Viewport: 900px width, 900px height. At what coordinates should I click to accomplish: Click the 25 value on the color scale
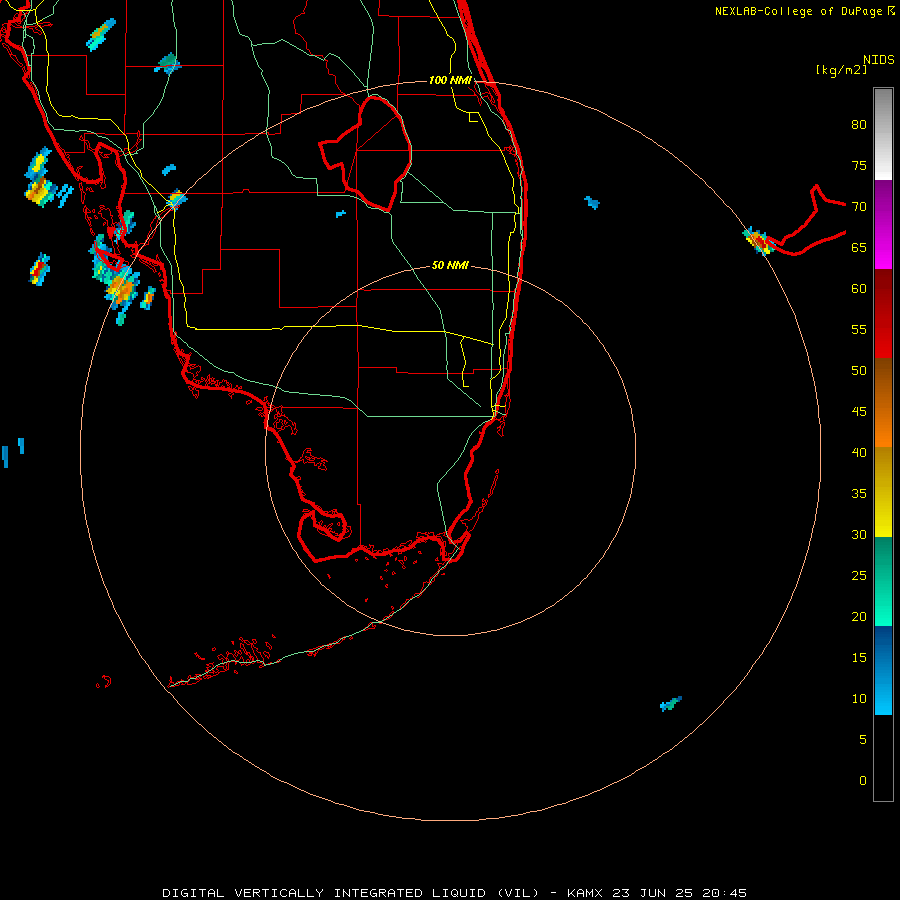[859, 575]
